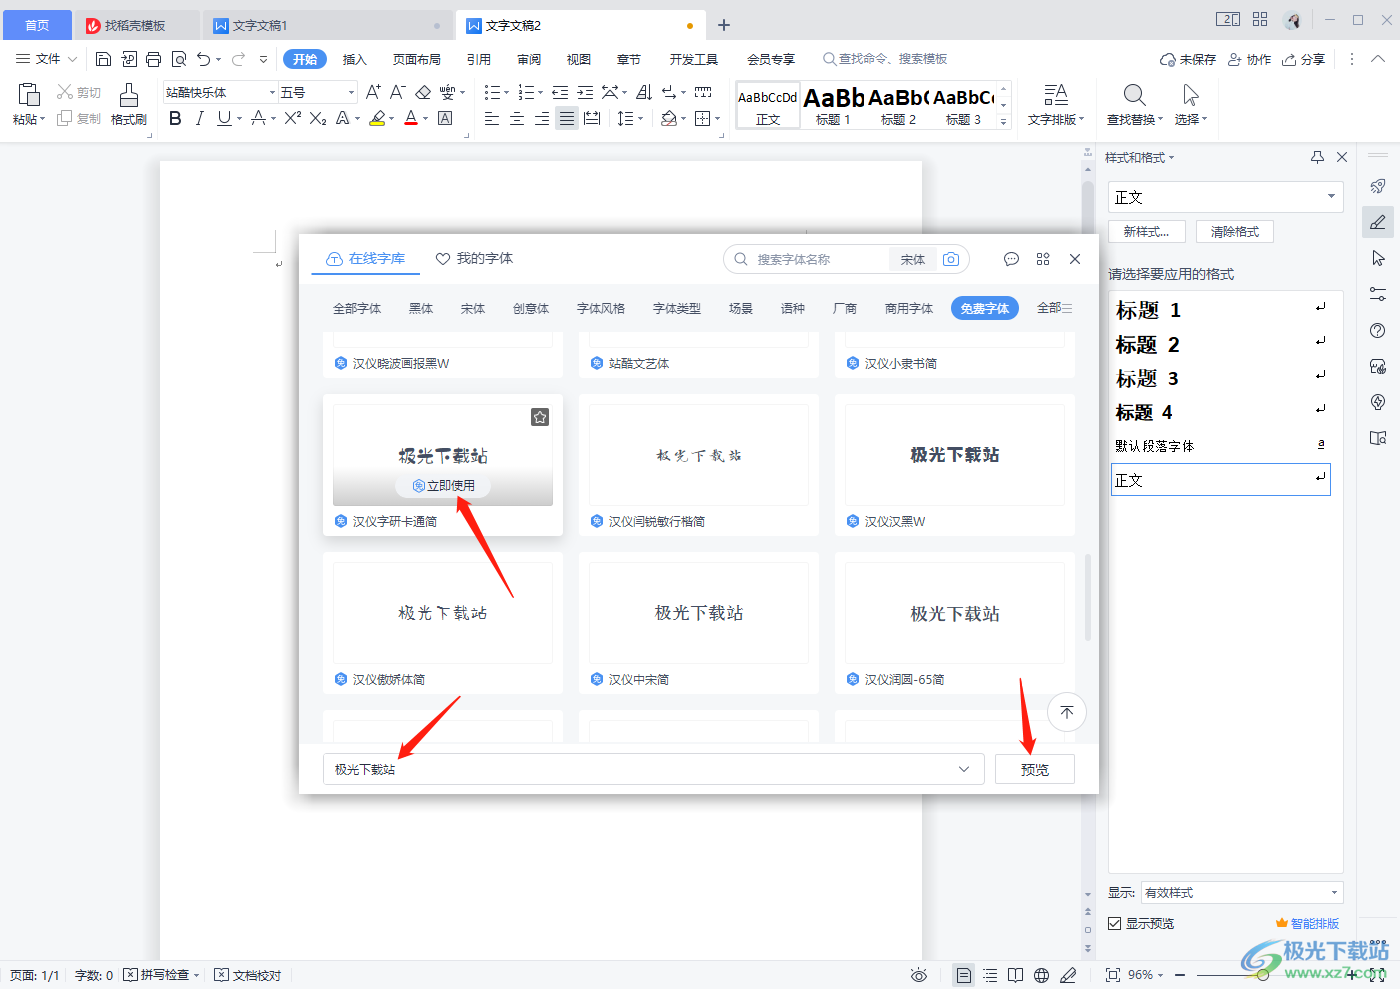Open the 正文 style dropdown in styles panel
The width and height of the screenshot is (1400, 989).
click(1331, 196)
